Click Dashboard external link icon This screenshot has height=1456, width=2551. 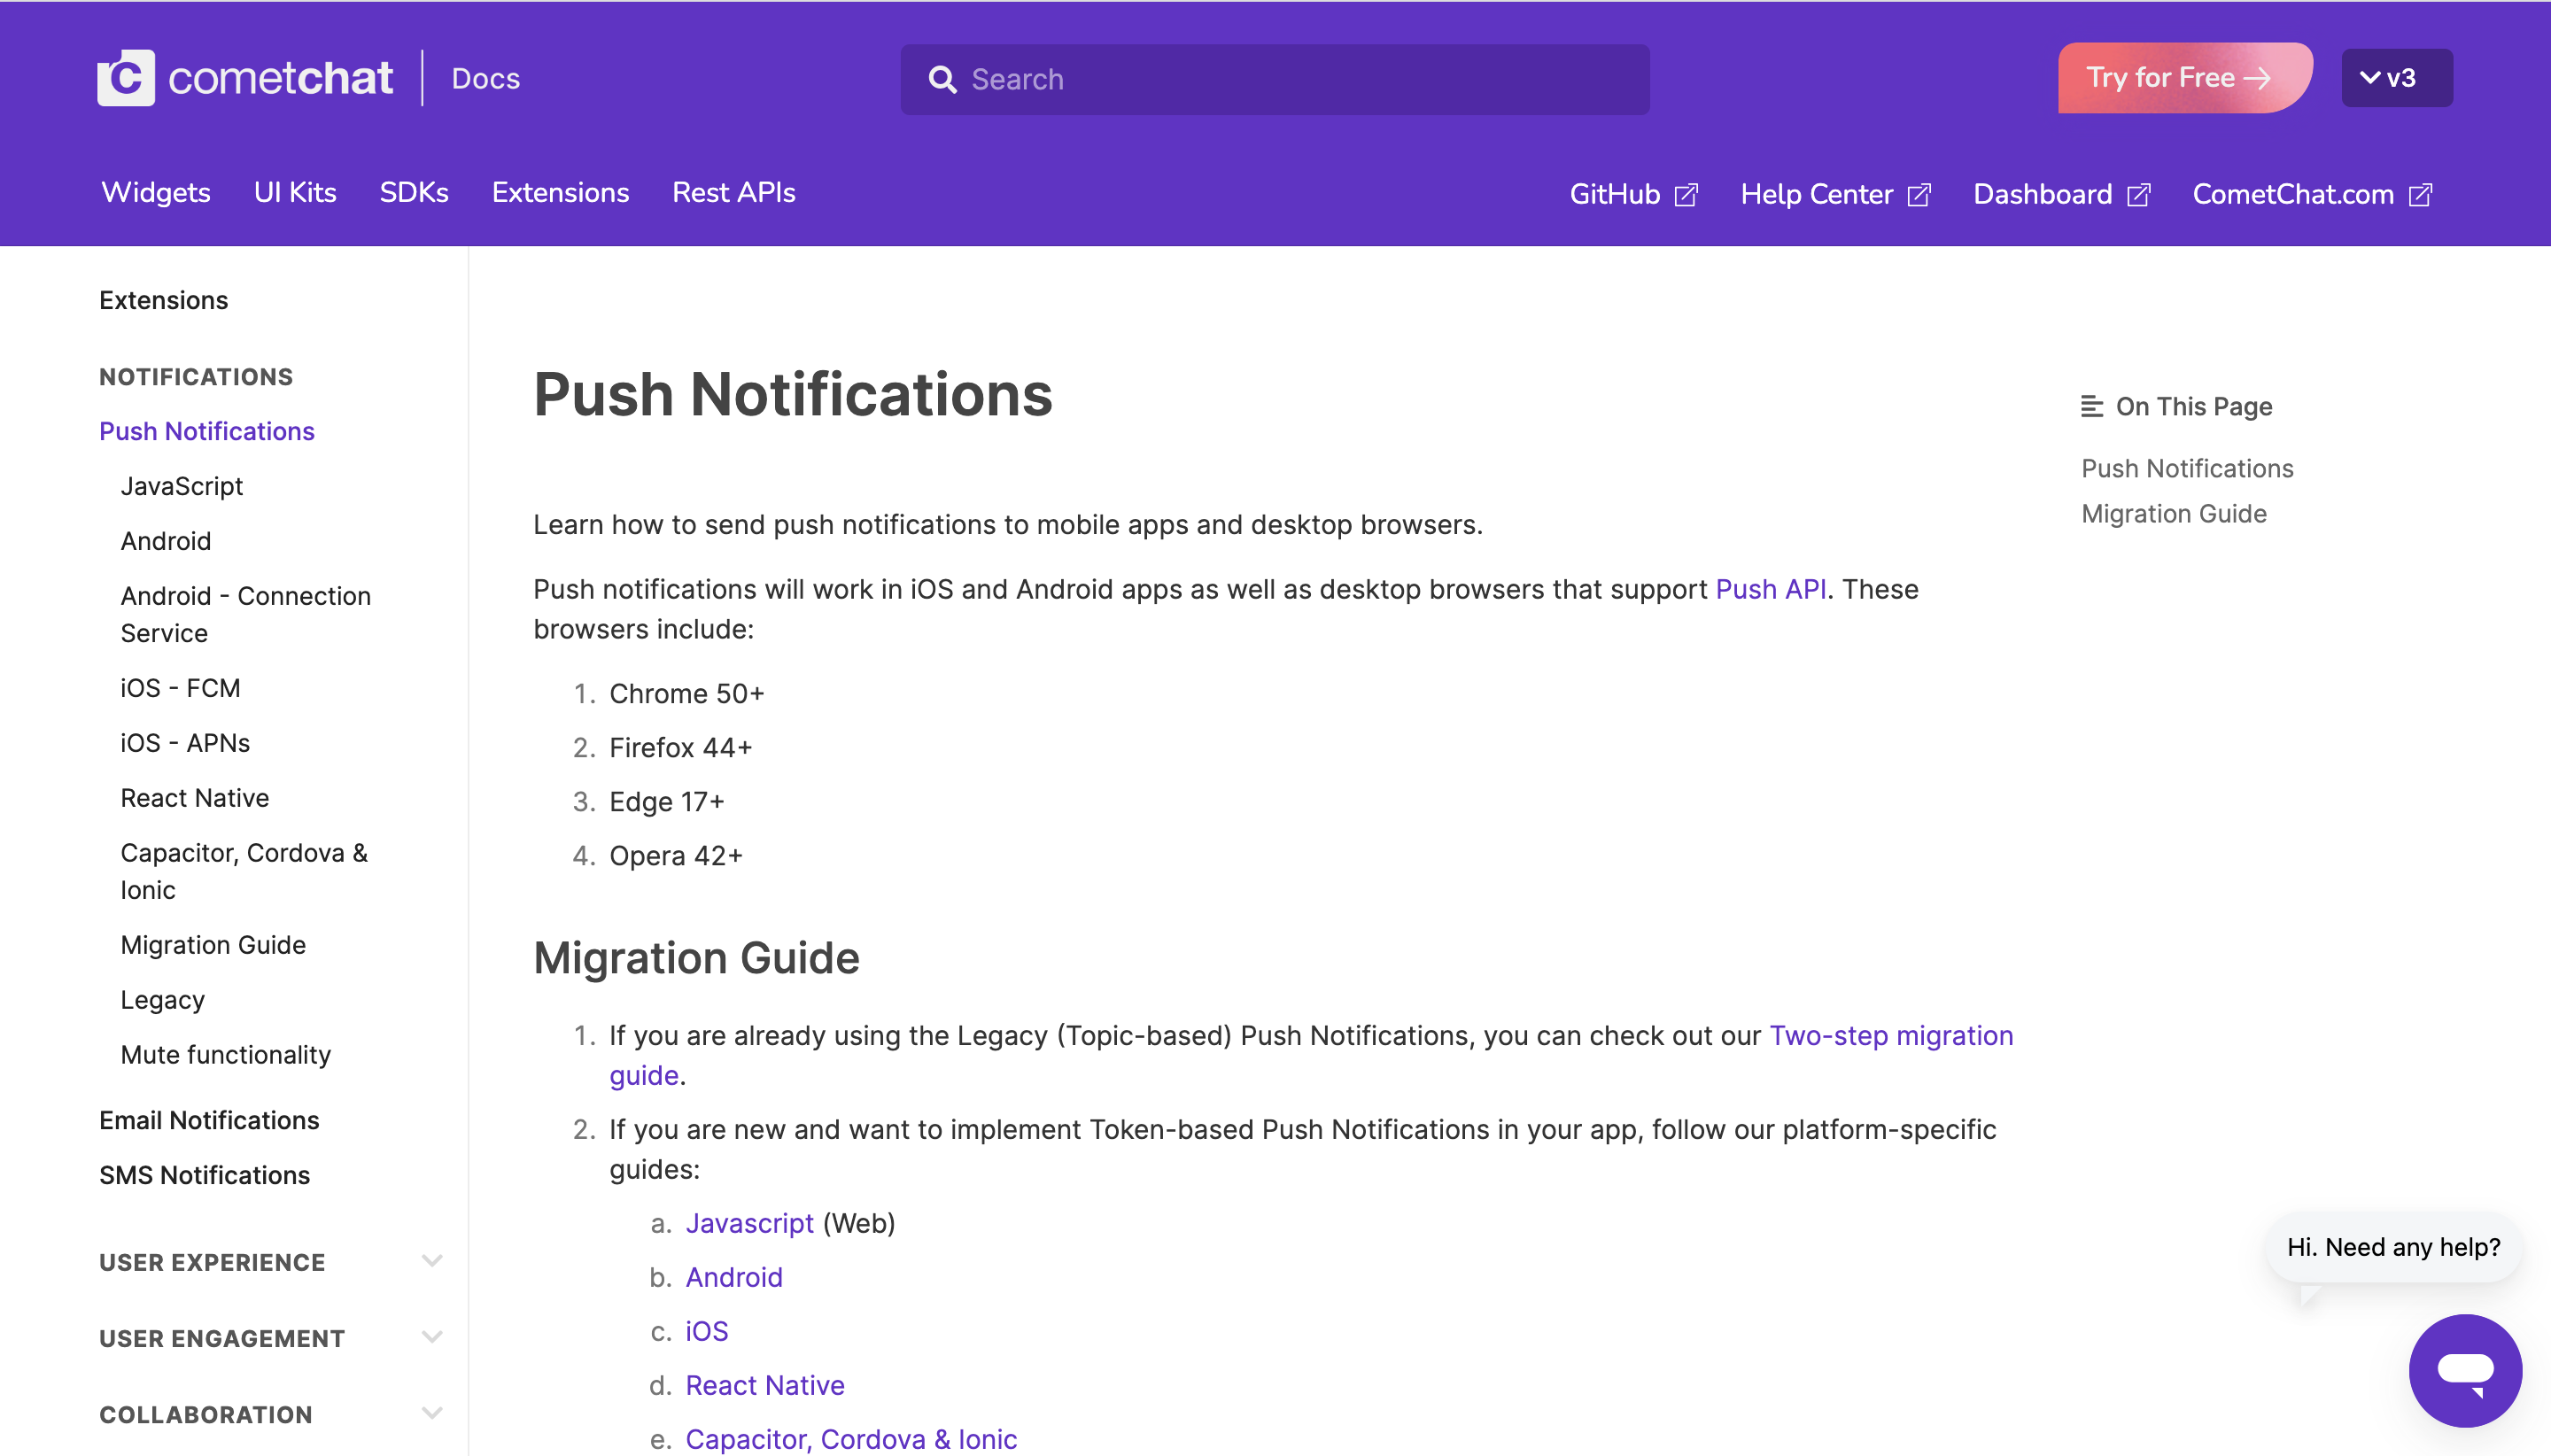click(x=2138, y=195)
